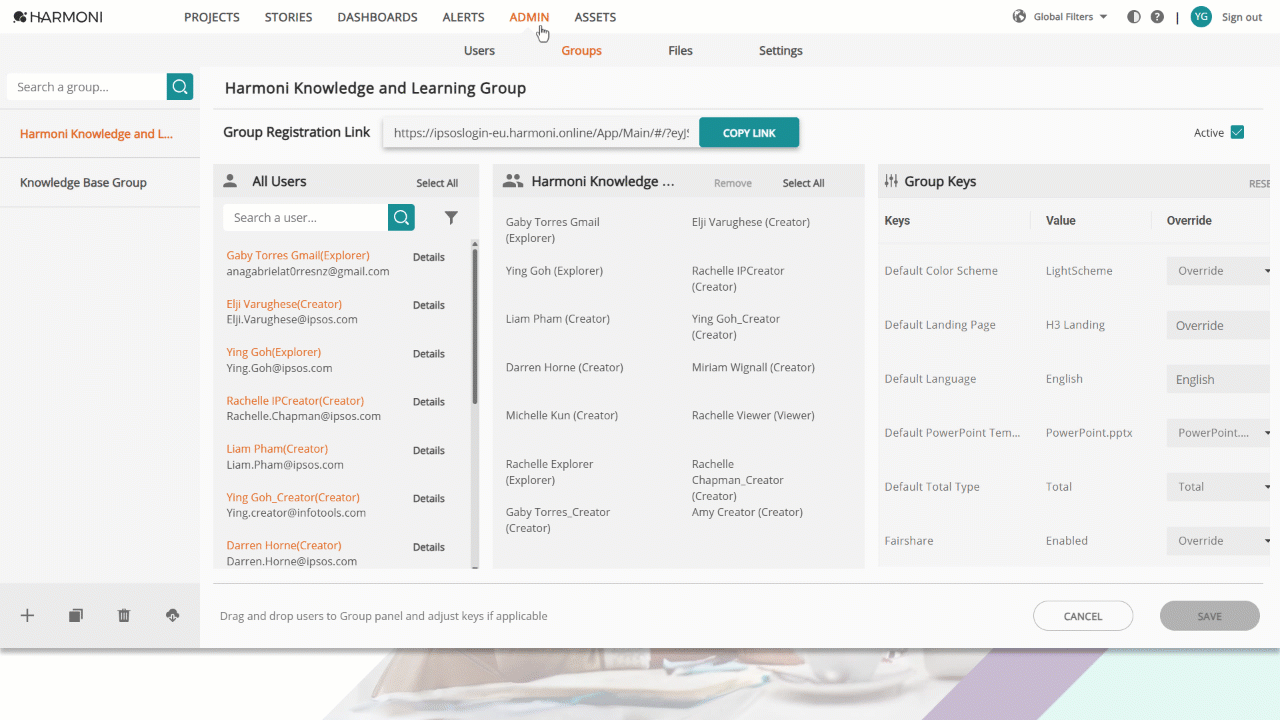Screen dimensions: 1280x720
Task: Open the ADMIN menu
Action: [529, 17]
